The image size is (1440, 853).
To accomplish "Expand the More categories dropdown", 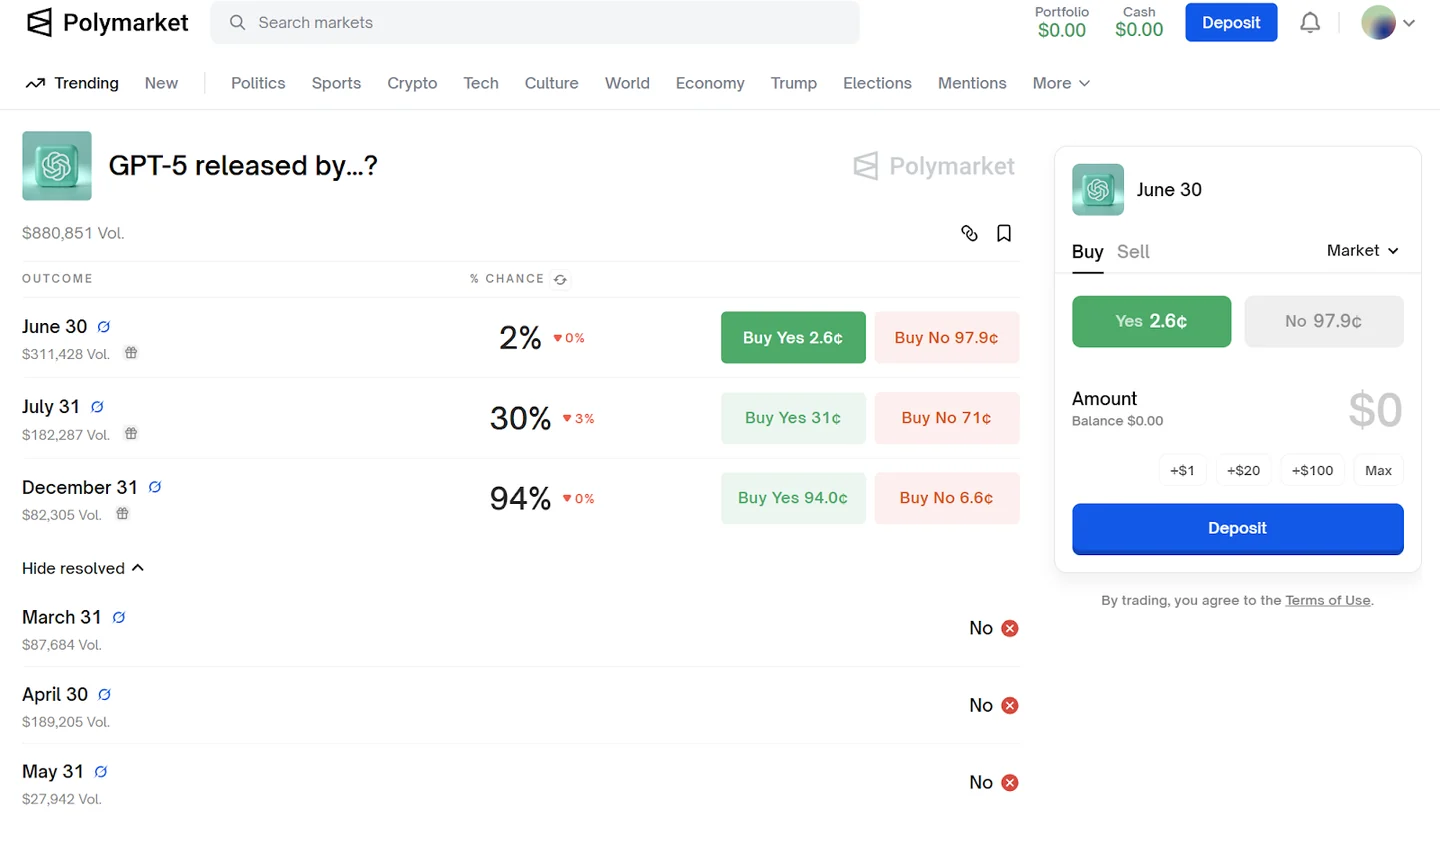I will pos(1061,83).
